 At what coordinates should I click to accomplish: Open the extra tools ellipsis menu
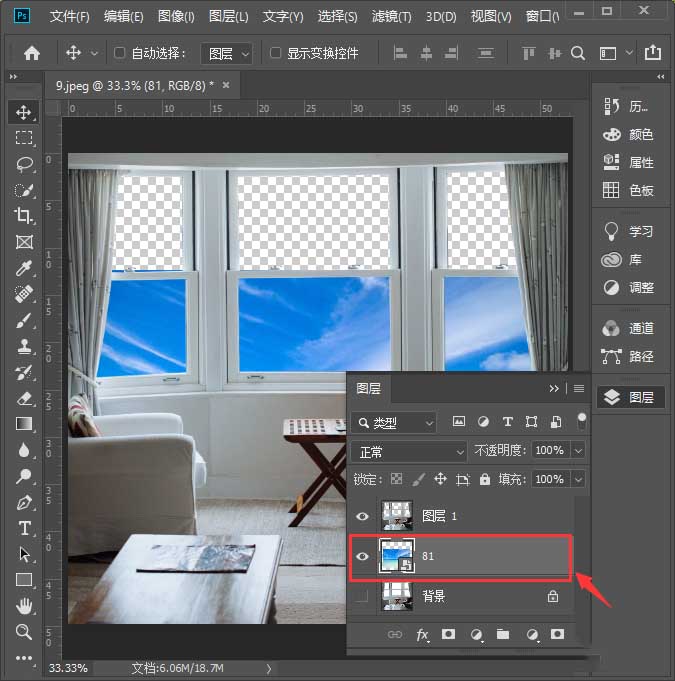pos(23,658)
